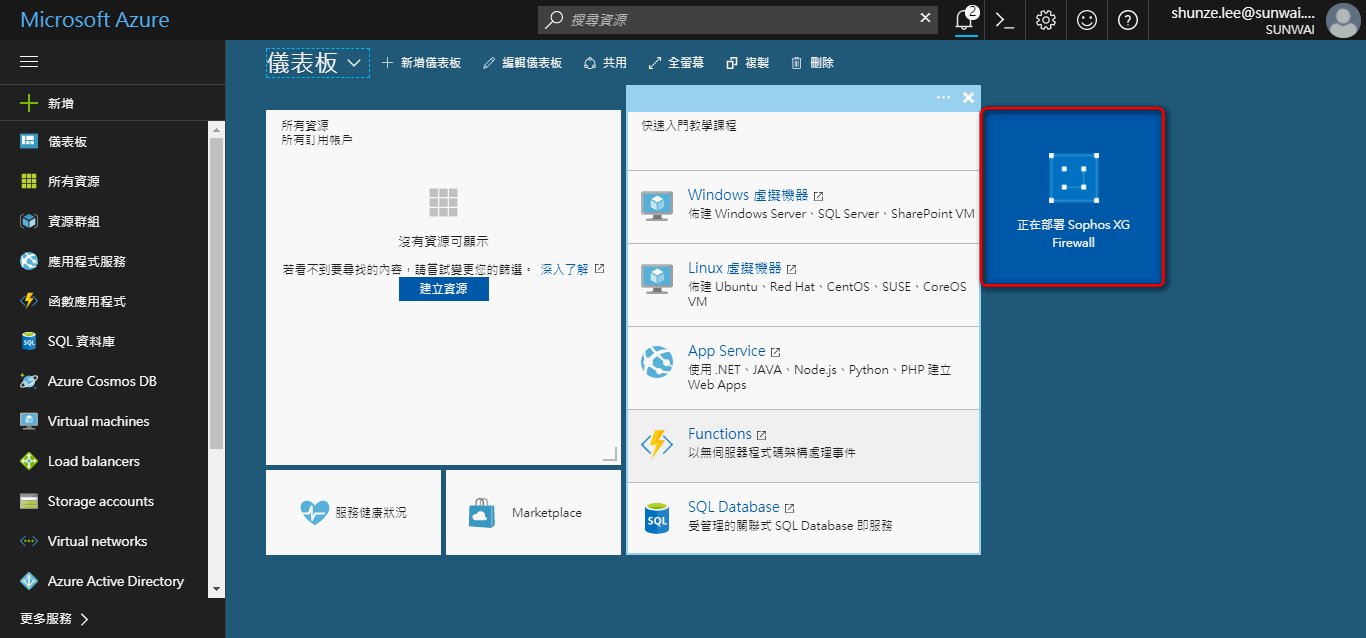Open the App Service link
Screen dimensions: 1366x638
726,351
